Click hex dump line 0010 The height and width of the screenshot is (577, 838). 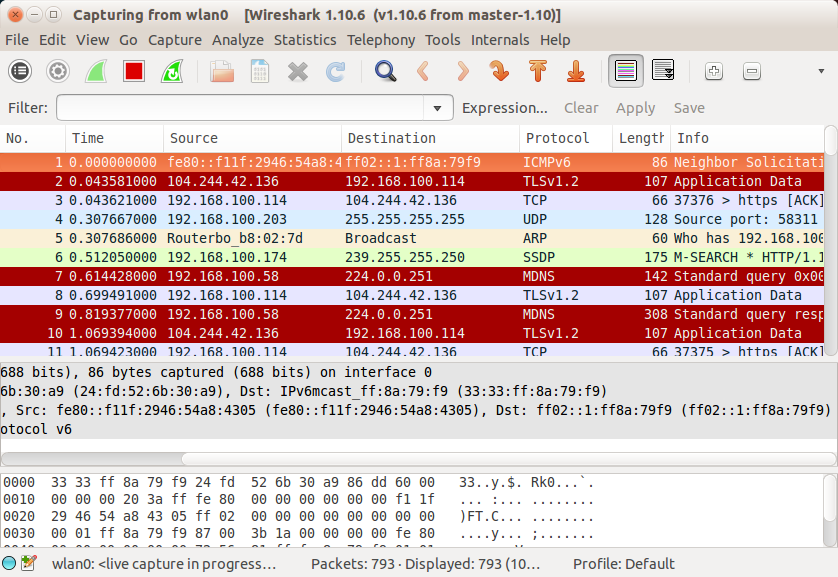click(299, 500)
